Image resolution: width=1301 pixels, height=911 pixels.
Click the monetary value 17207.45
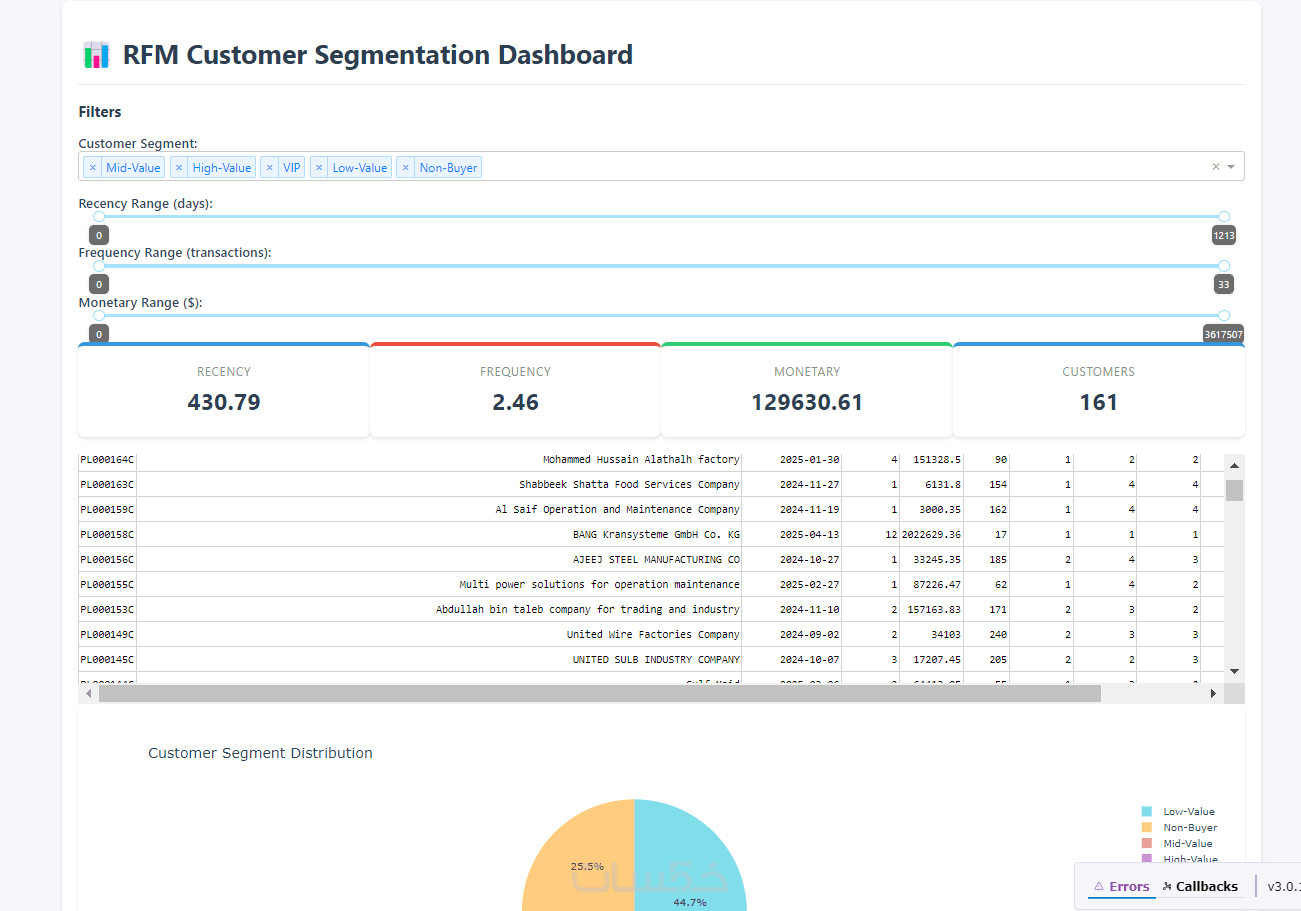click(932, 659)
